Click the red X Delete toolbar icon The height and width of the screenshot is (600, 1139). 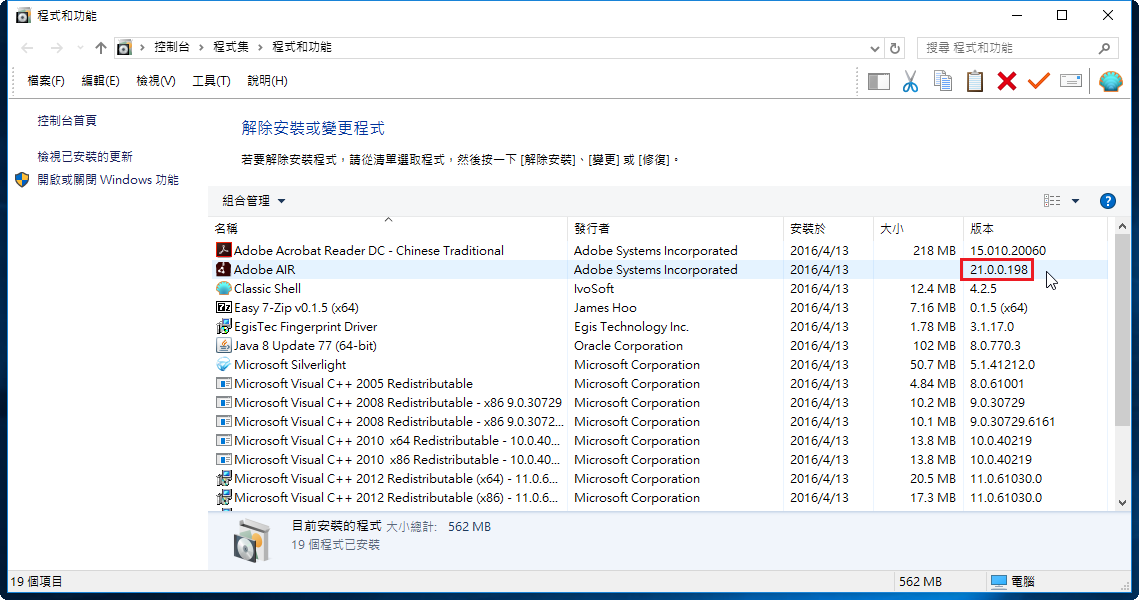point(1007,81)
